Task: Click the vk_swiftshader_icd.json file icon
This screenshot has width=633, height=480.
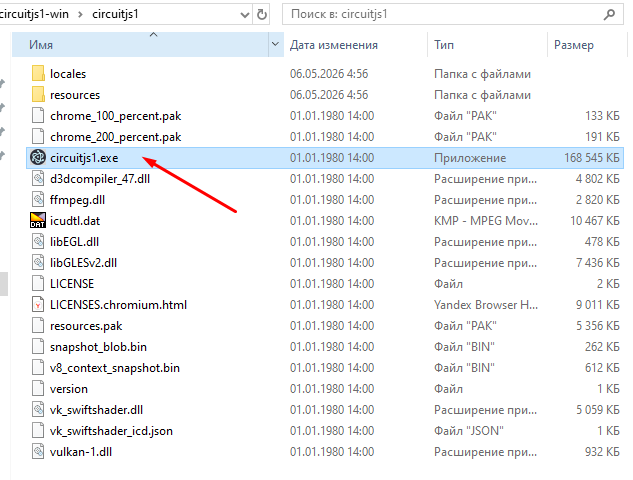Action: (x=38, y=430)
